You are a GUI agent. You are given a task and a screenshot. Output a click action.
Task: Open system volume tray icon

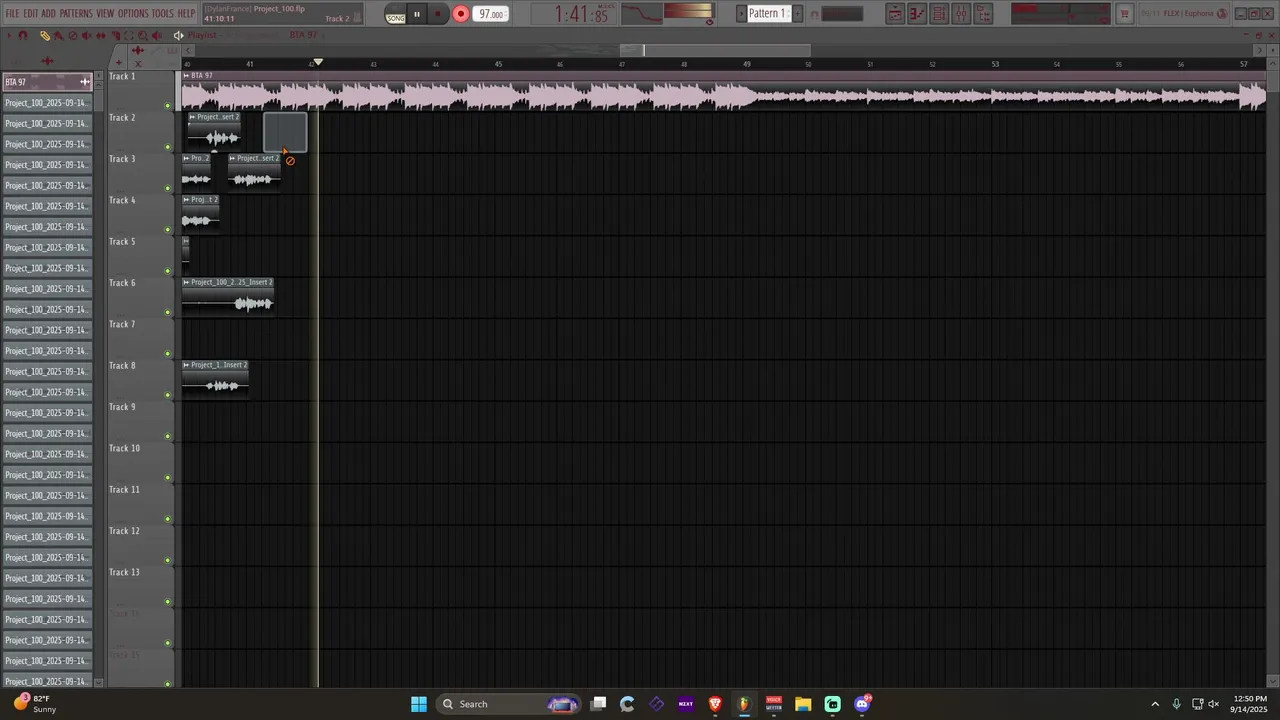tap(1215, 704)
